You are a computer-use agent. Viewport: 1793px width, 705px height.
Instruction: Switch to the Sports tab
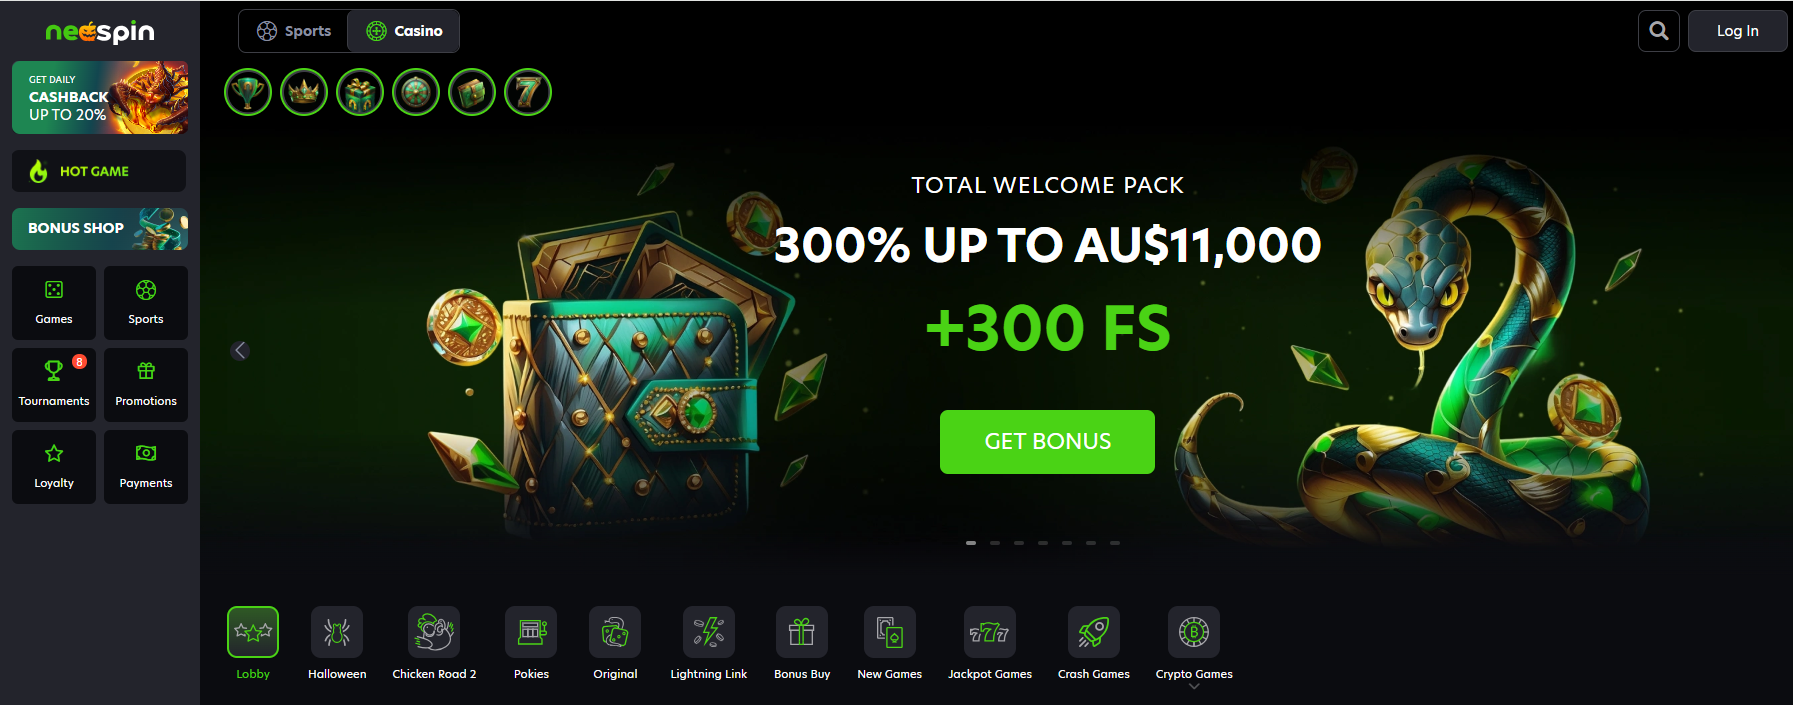293,31
